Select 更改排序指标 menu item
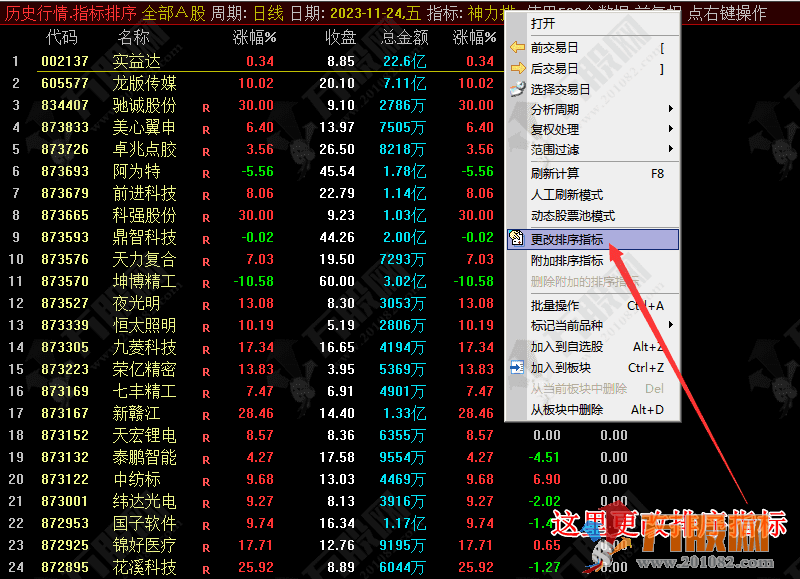 (593, 239)
